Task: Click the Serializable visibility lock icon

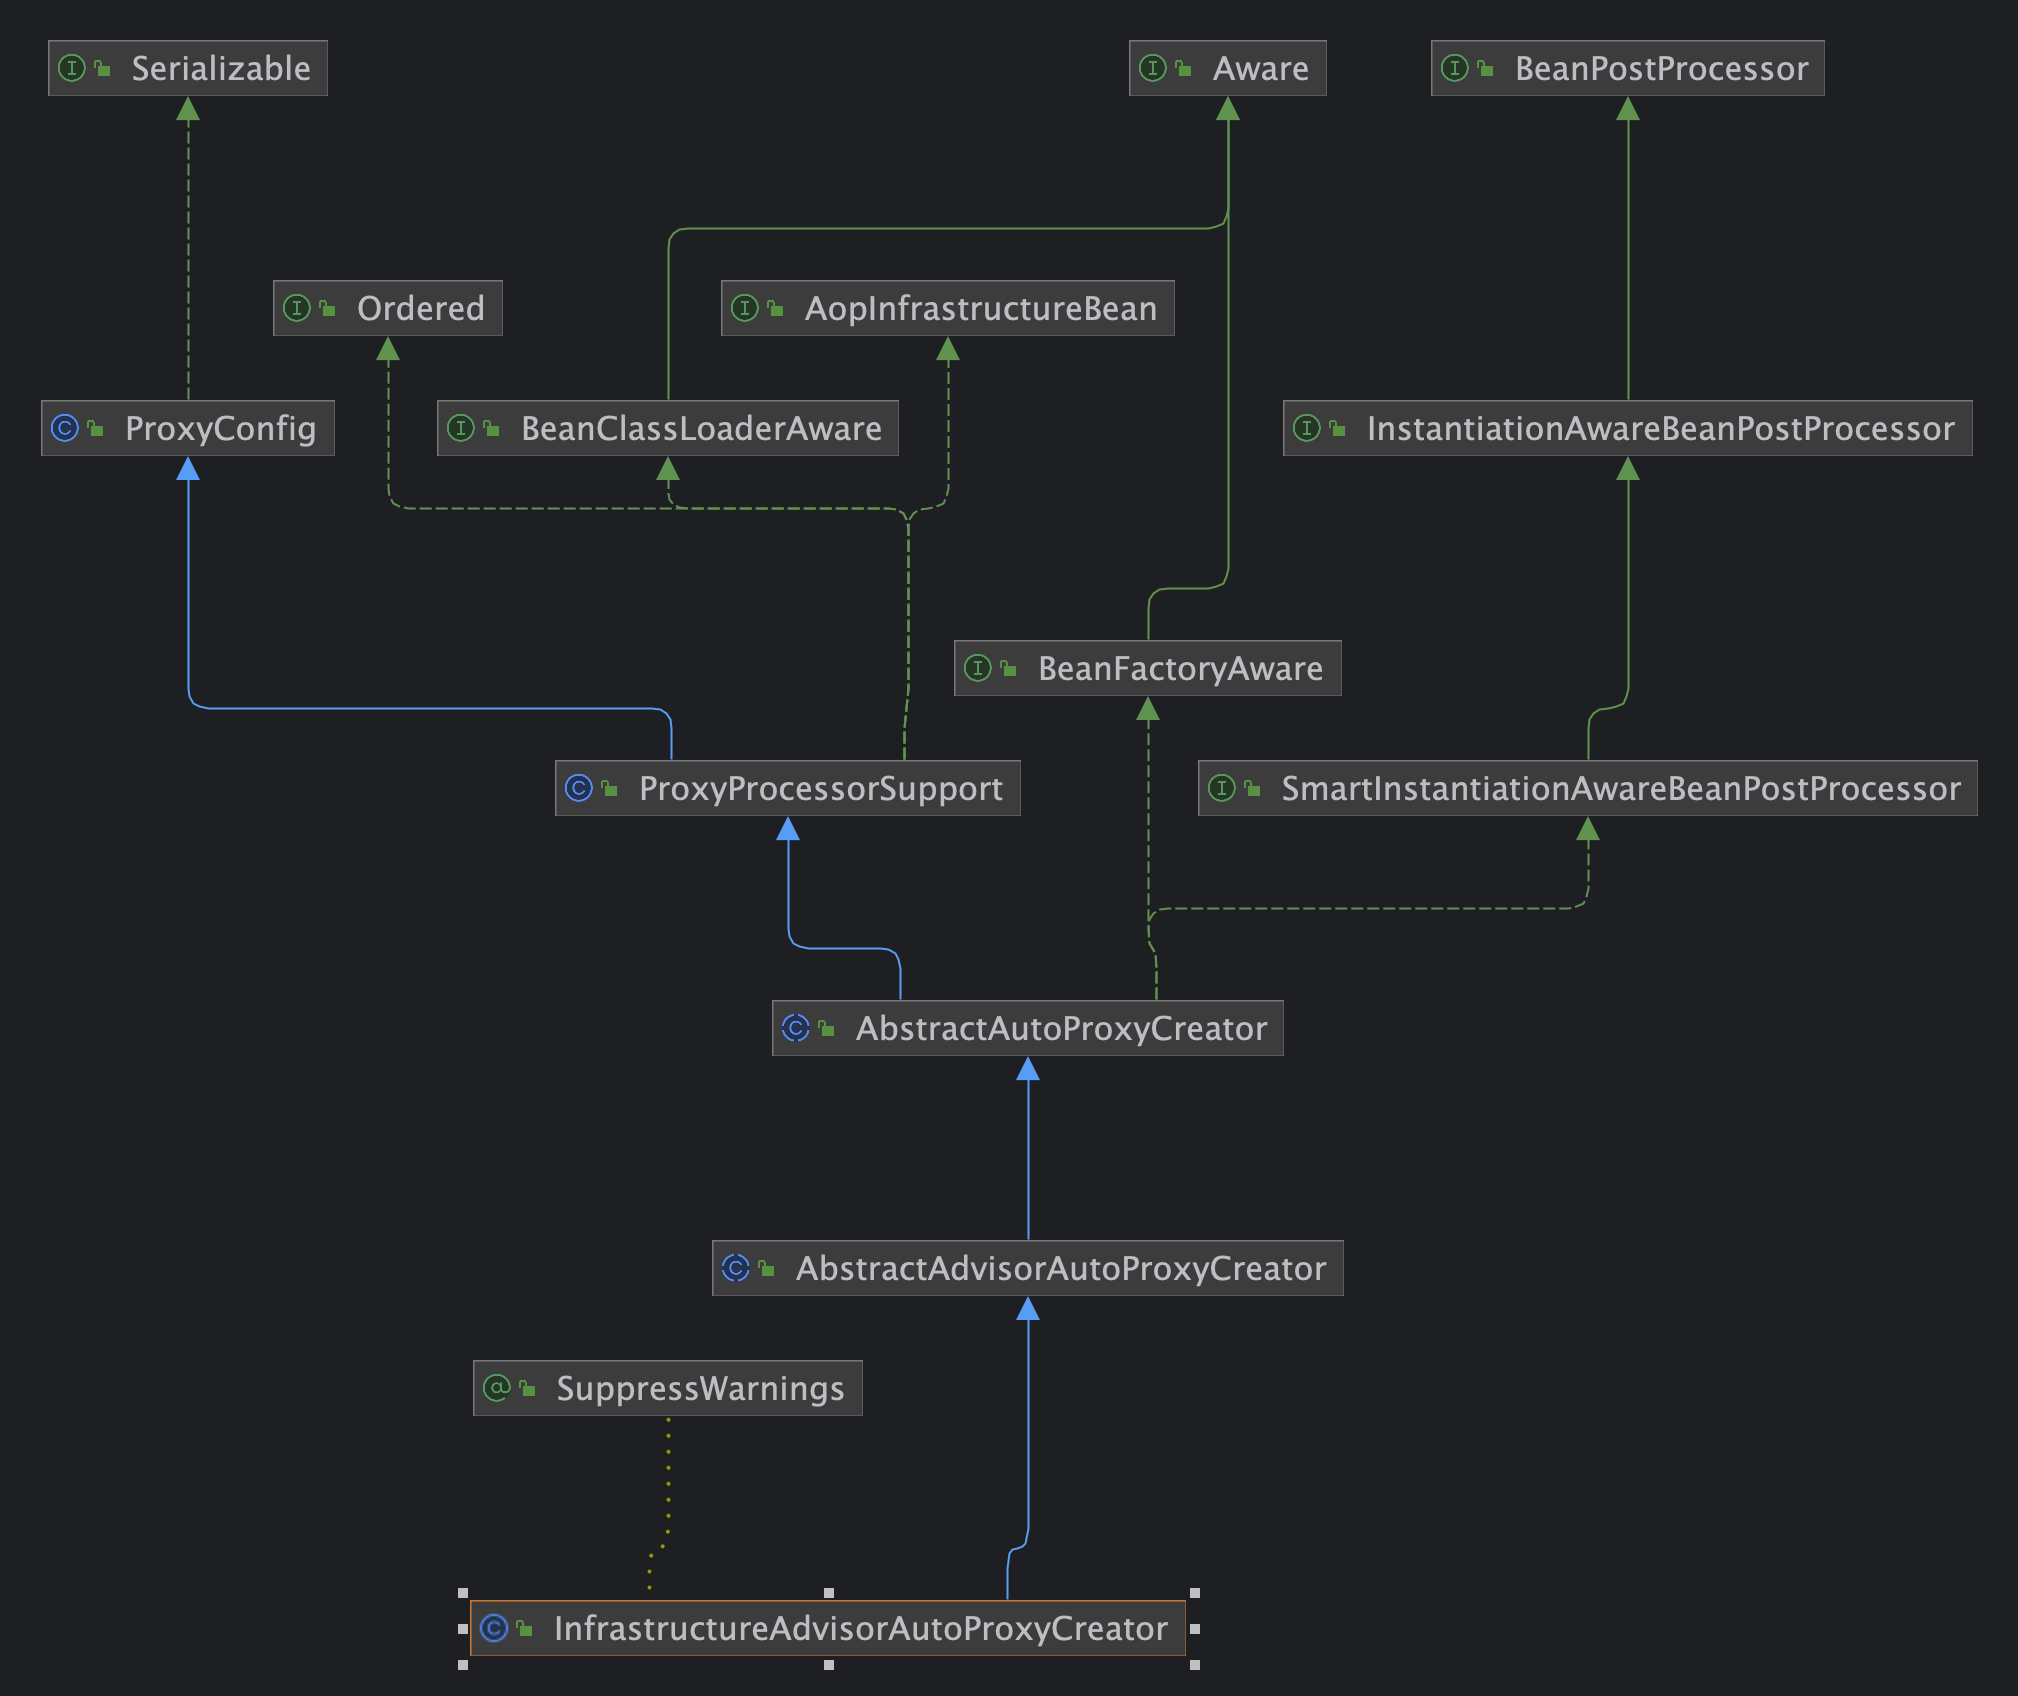Action: tap(102, 68)
